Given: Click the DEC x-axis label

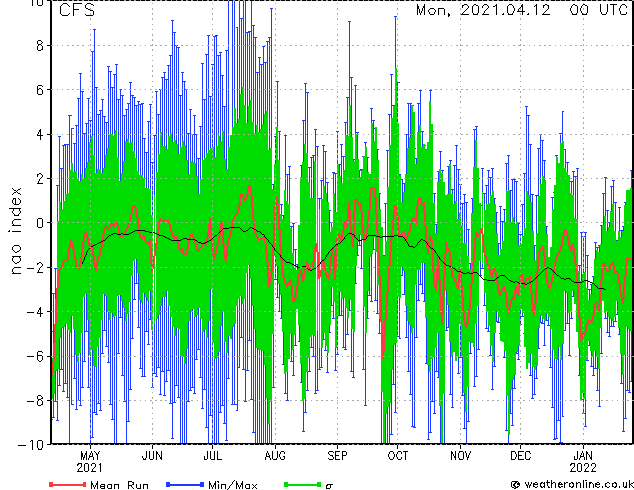Looking at the screenshot, I should point(520,456).
